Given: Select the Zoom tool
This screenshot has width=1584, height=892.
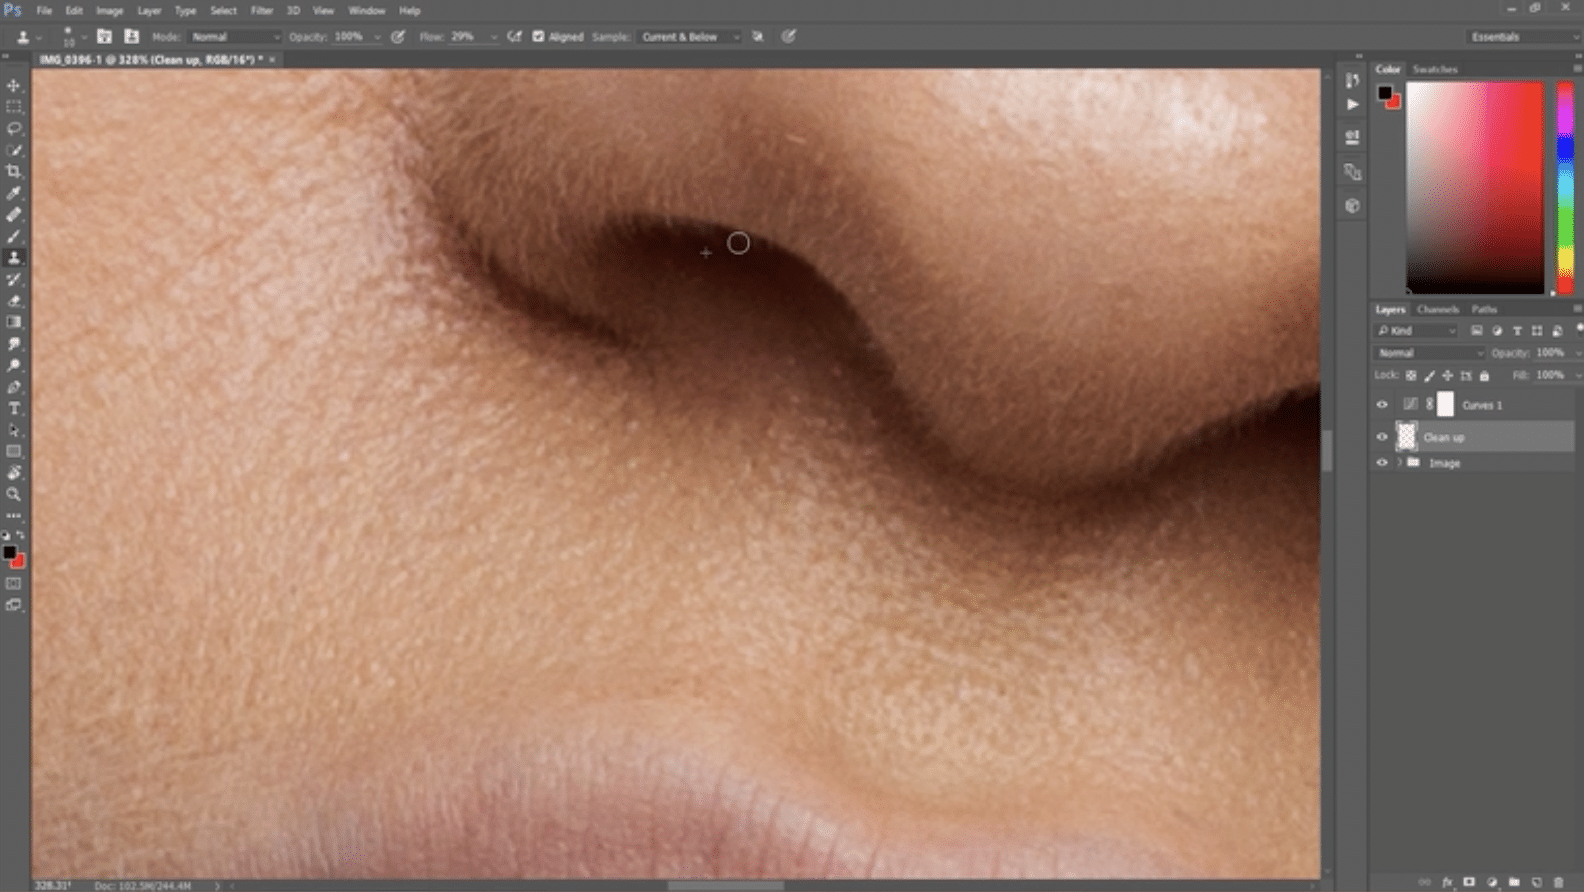Looking at the screenshot, I should 14,495.
